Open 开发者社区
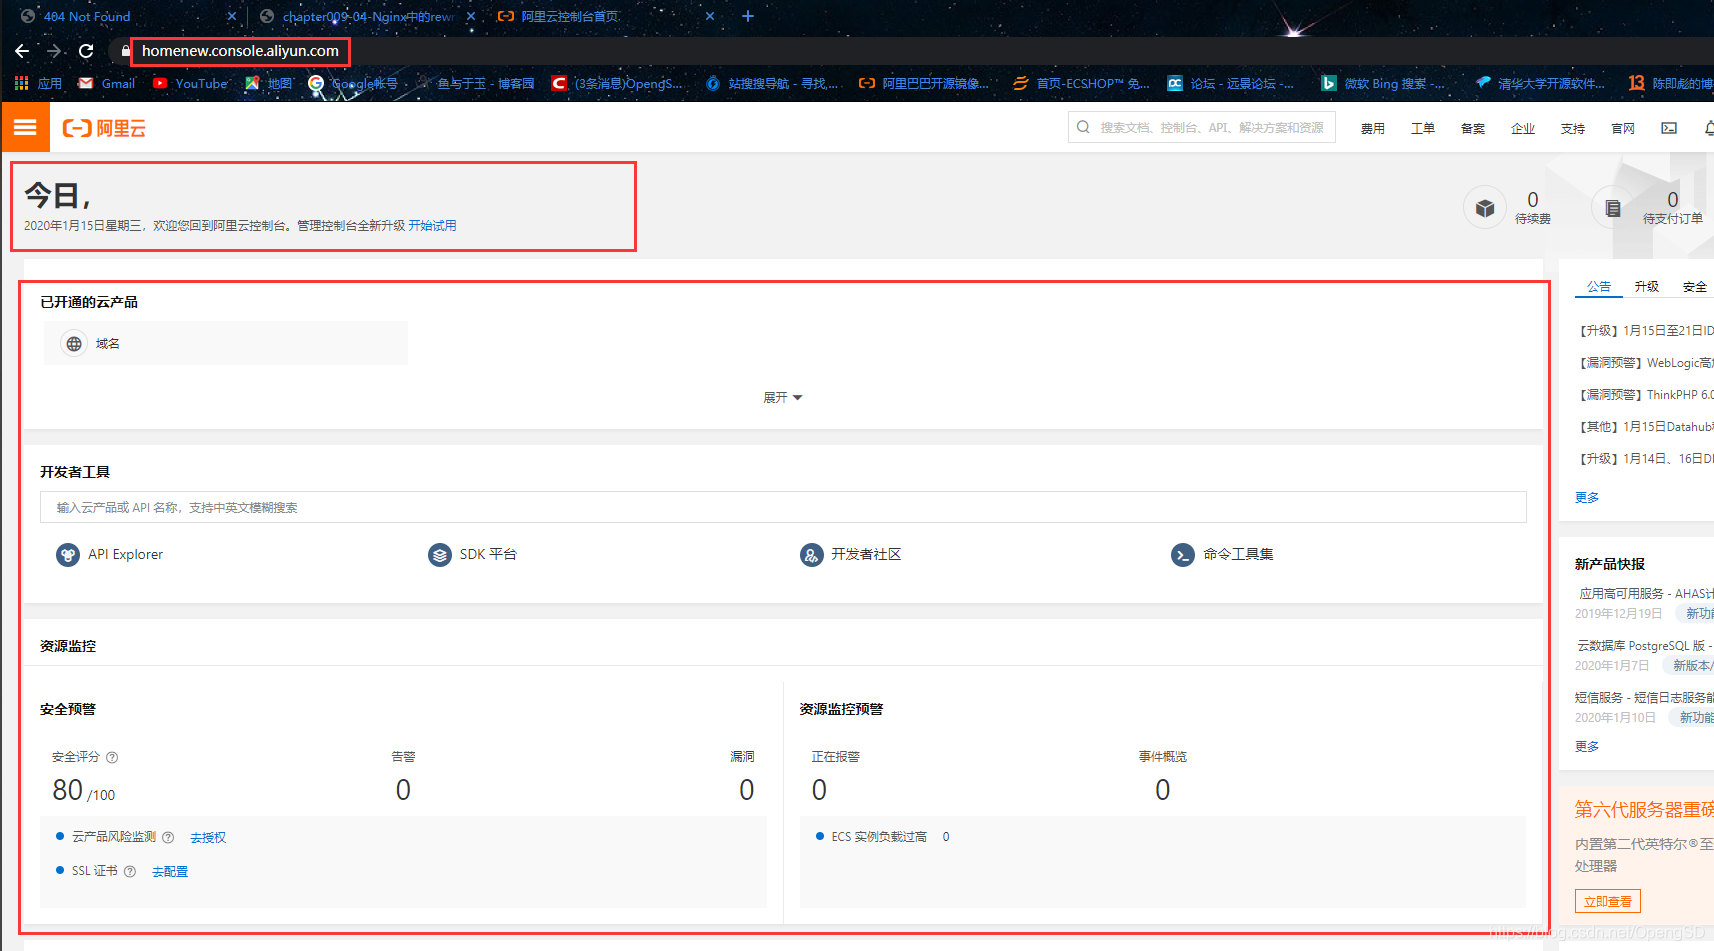1714x951 pixels. (851, 554)
